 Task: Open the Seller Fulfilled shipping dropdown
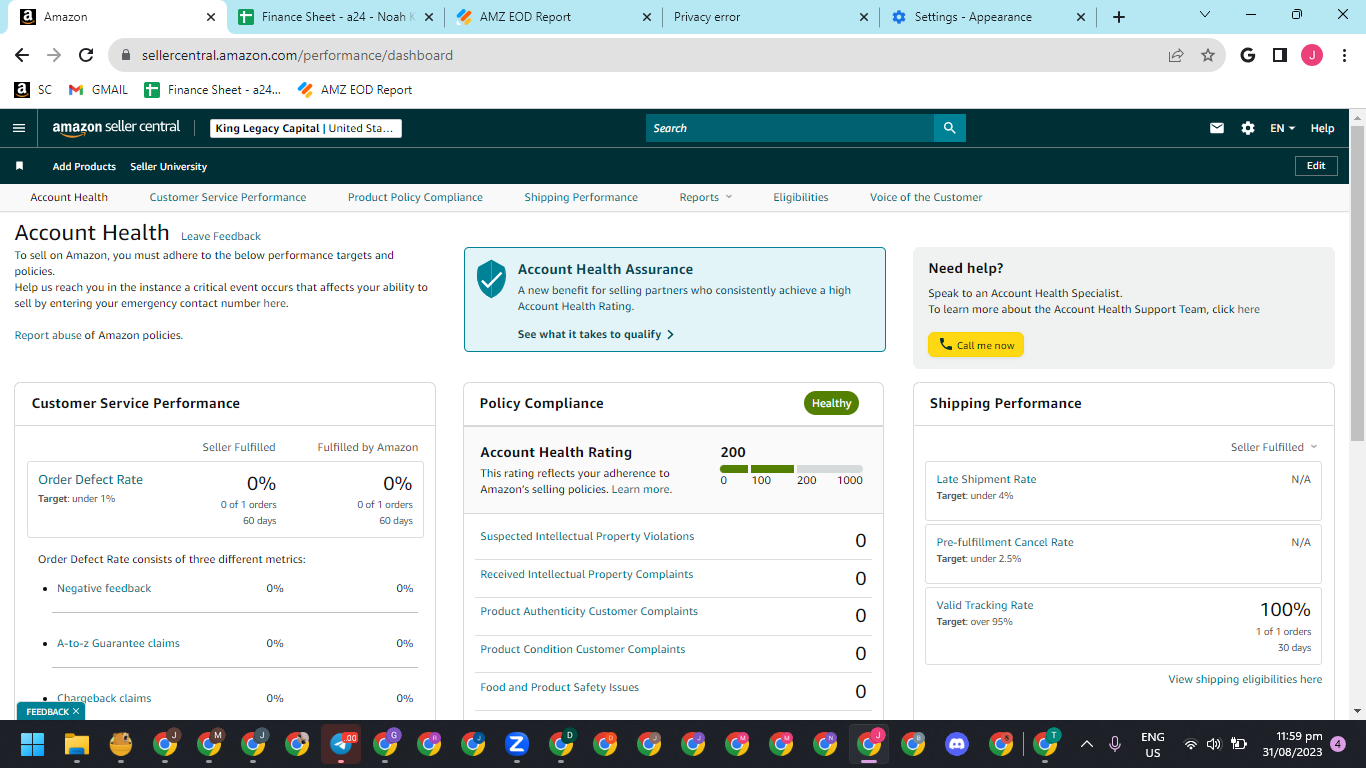point(1274,447)
